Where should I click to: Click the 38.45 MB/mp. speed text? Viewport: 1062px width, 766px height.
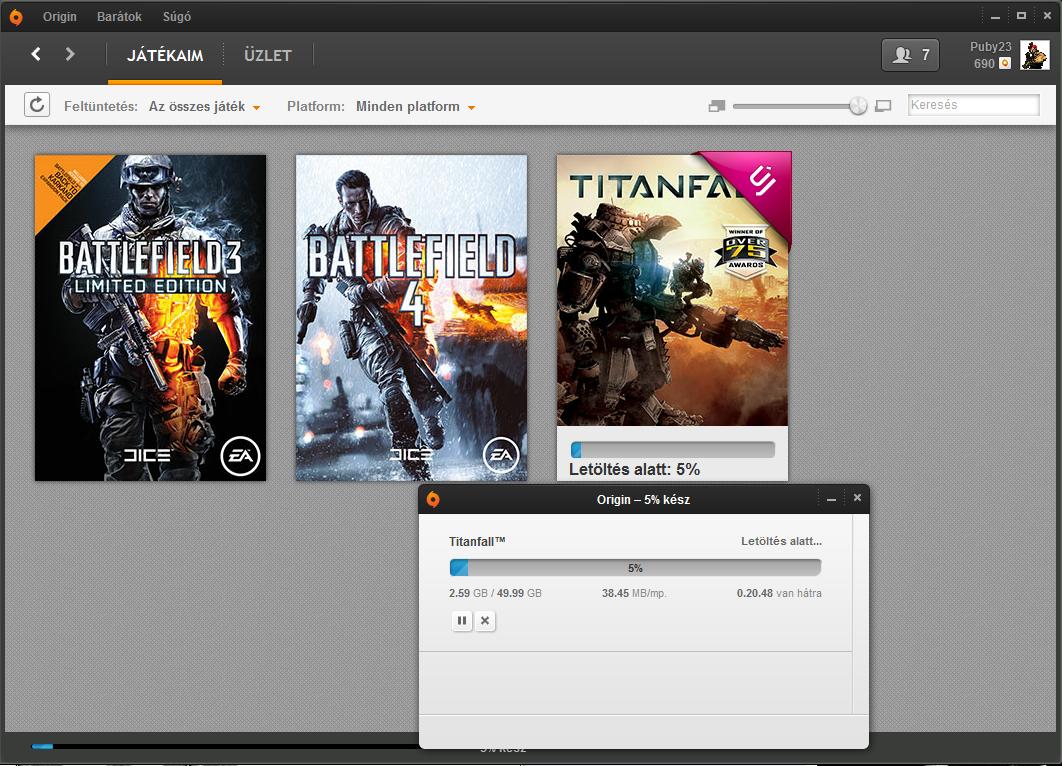(634, 593)
